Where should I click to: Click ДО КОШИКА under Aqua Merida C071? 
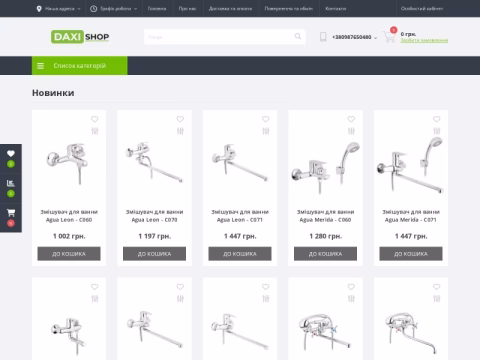coord(411,254)
